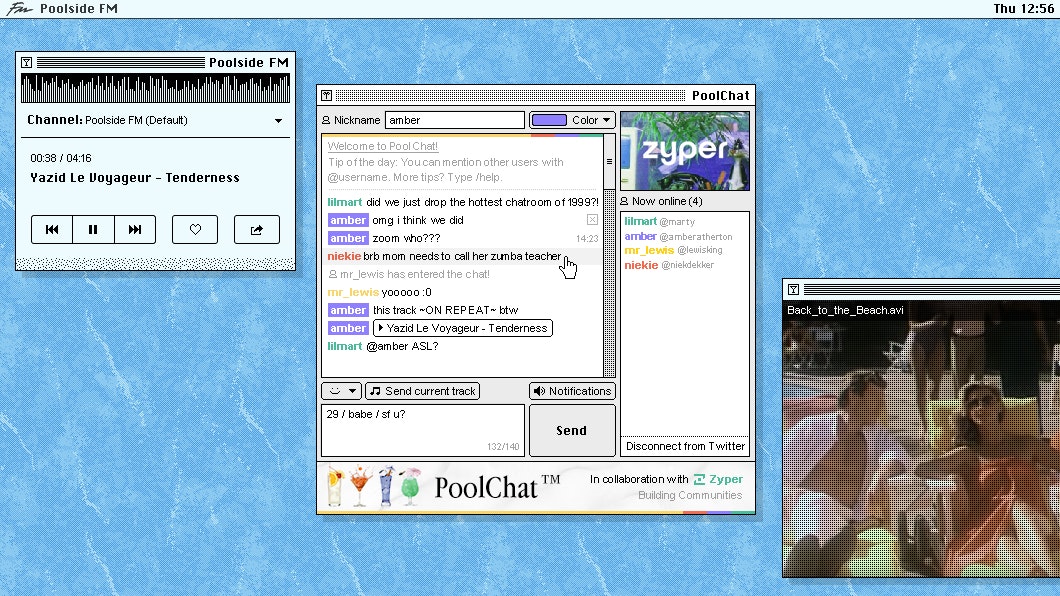Click the Poolside FM player window icon
1060x596 pixels.
pos(26,62)
